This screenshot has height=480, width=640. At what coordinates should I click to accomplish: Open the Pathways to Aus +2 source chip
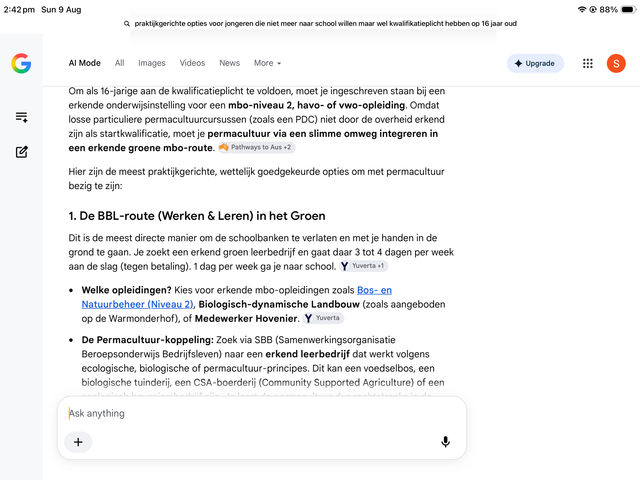(257, 147)
